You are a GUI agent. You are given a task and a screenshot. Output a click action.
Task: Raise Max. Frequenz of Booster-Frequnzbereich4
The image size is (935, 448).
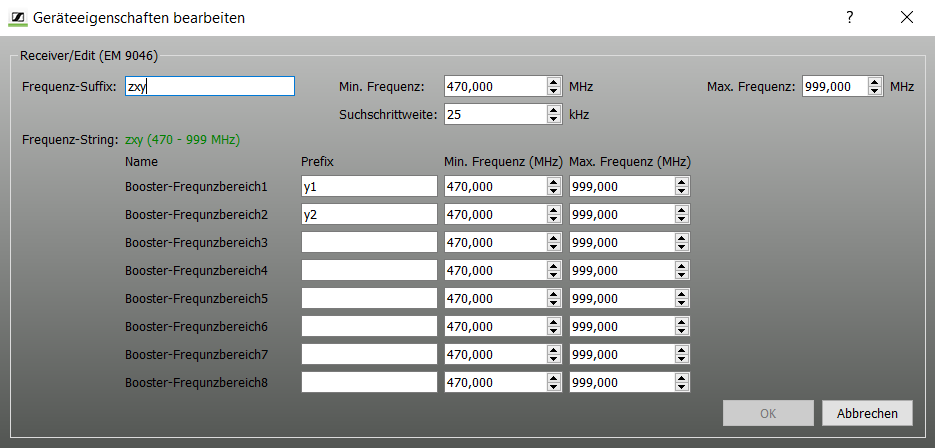pos(681,266)
